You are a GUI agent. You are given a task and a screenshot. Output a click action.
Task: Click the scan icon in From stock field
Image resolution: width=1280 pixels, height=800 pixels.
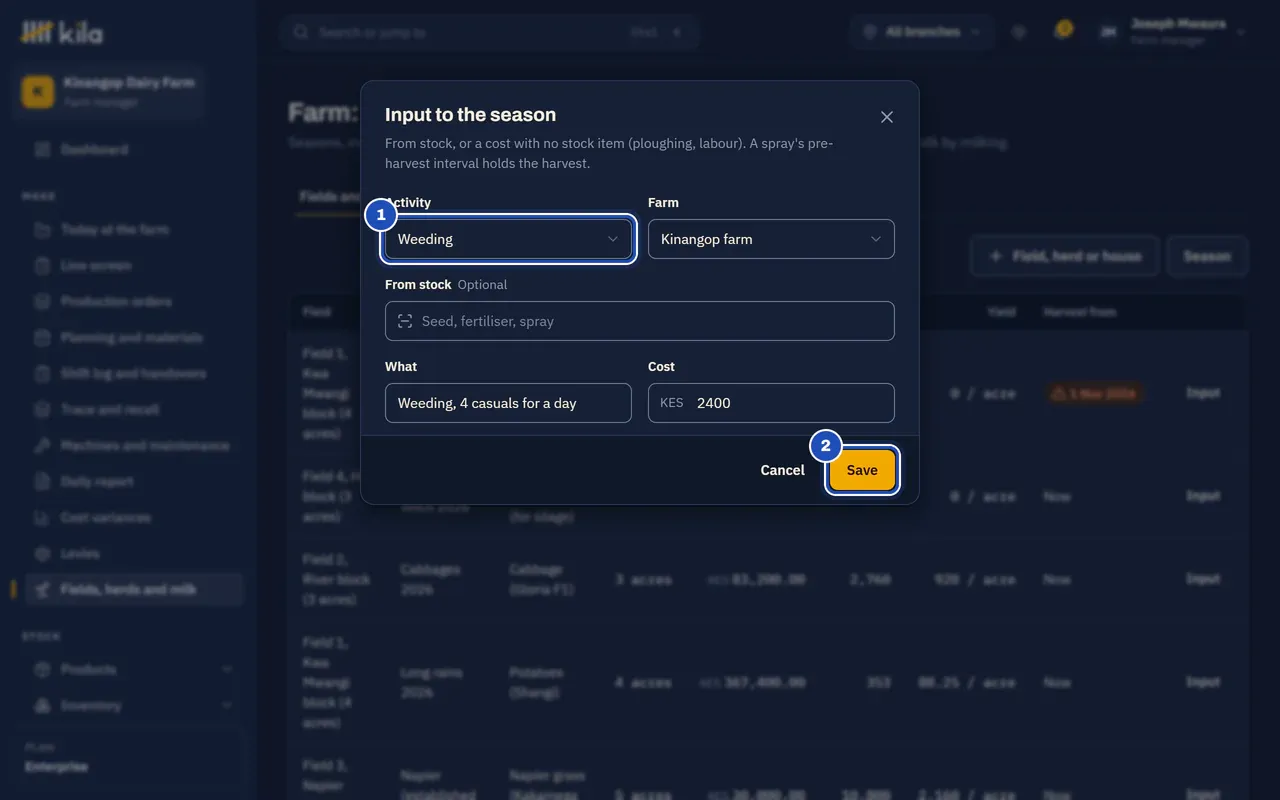point(405,321)
